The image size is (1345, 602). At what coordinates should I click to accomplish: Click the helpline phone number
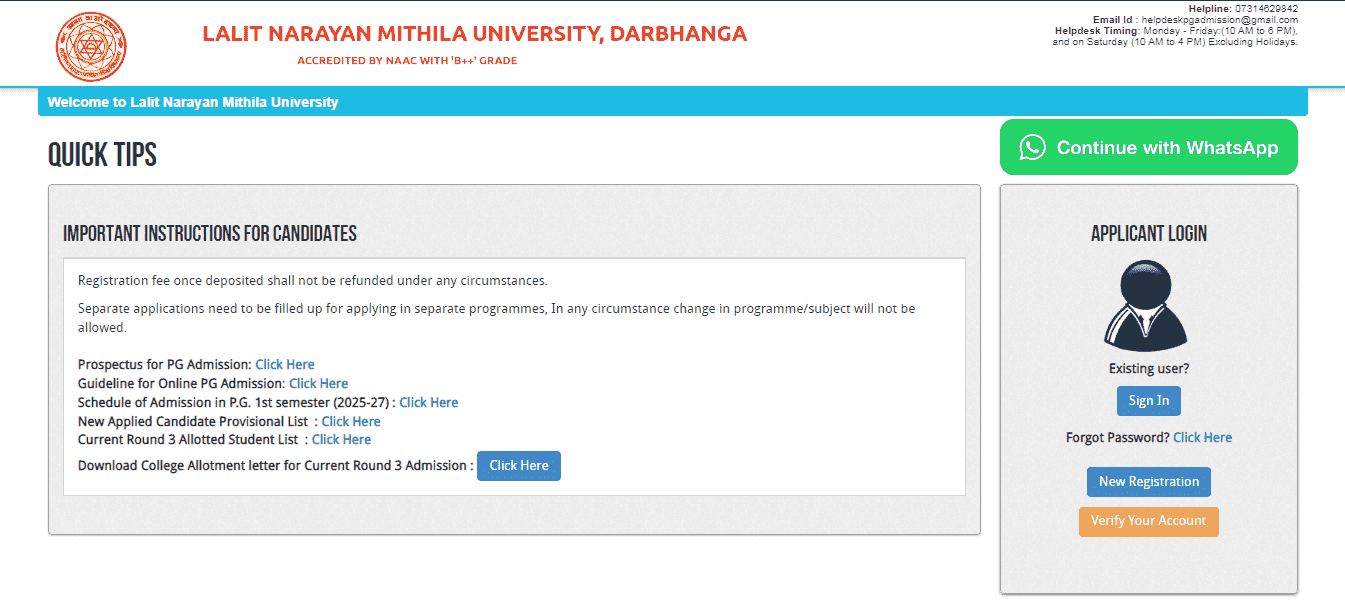[1266, 9]
